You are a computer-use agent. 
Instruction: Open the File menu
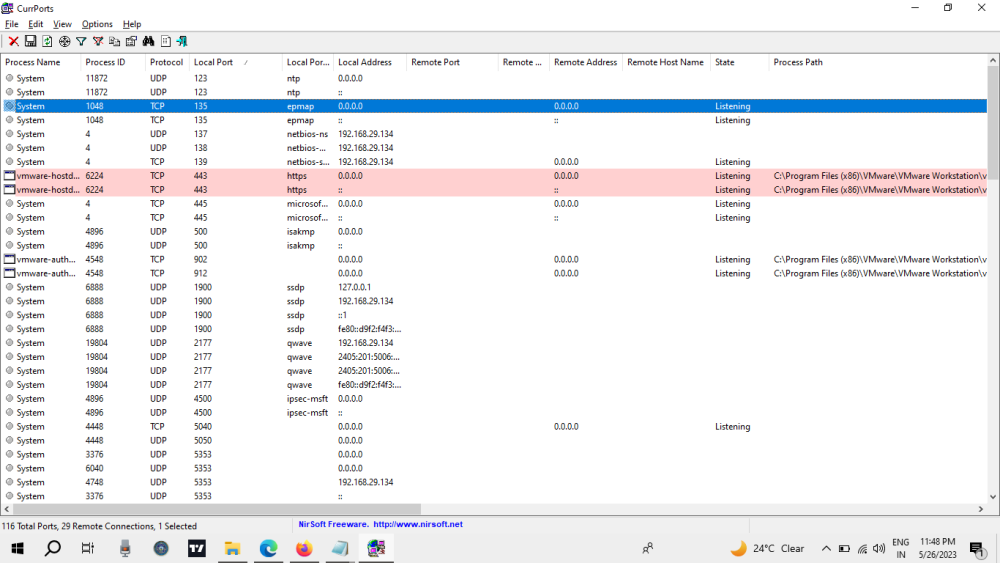(x=12, y=24)
